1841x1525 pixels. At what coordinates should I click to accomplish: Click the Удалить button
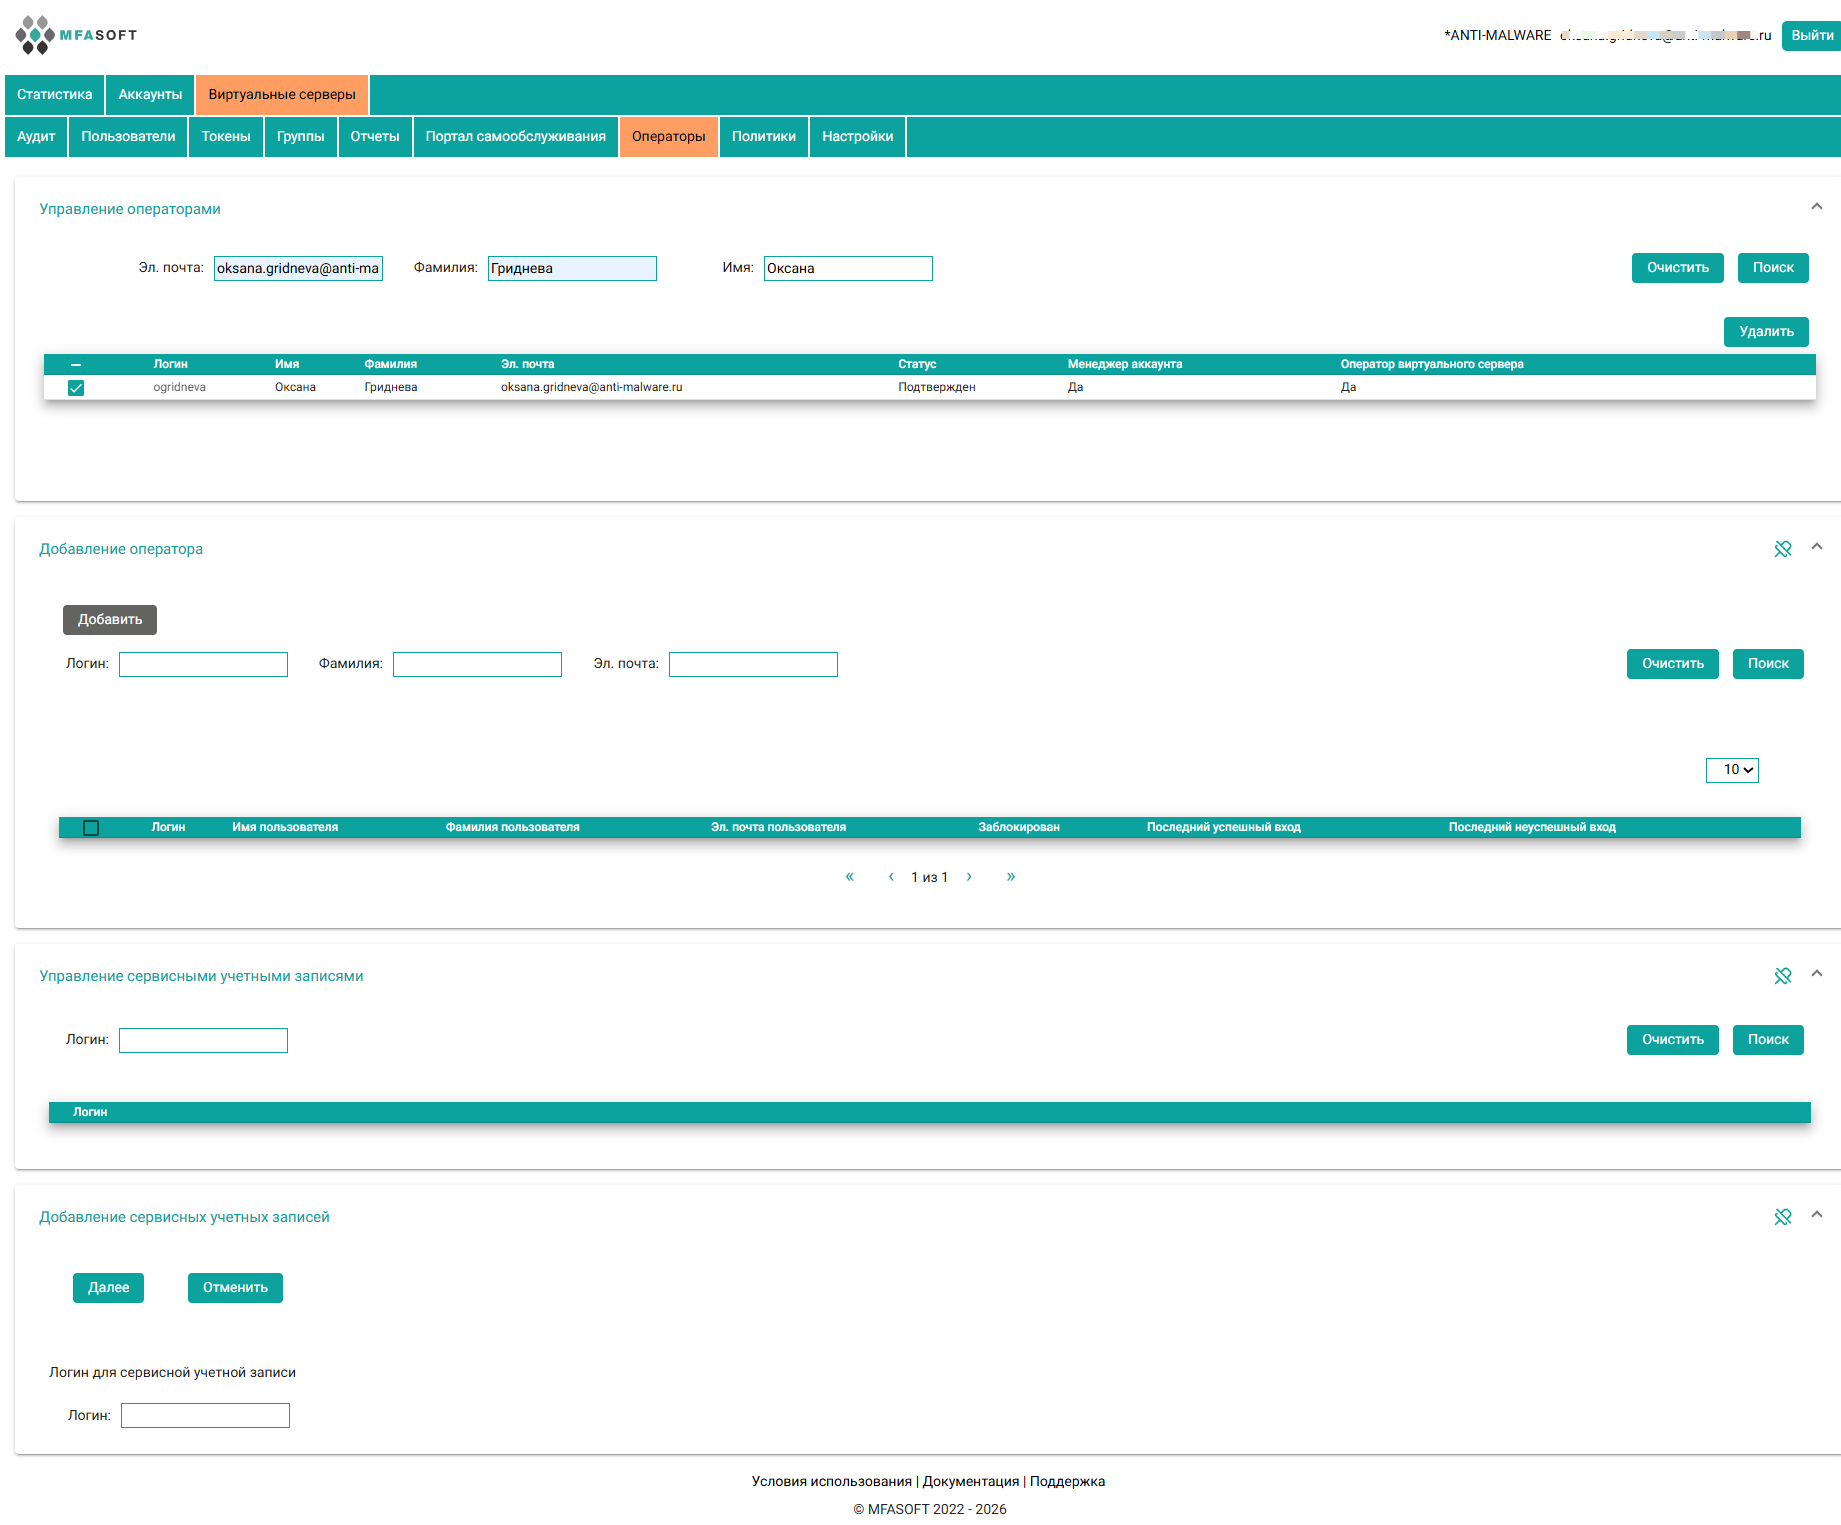point(1766,332)
